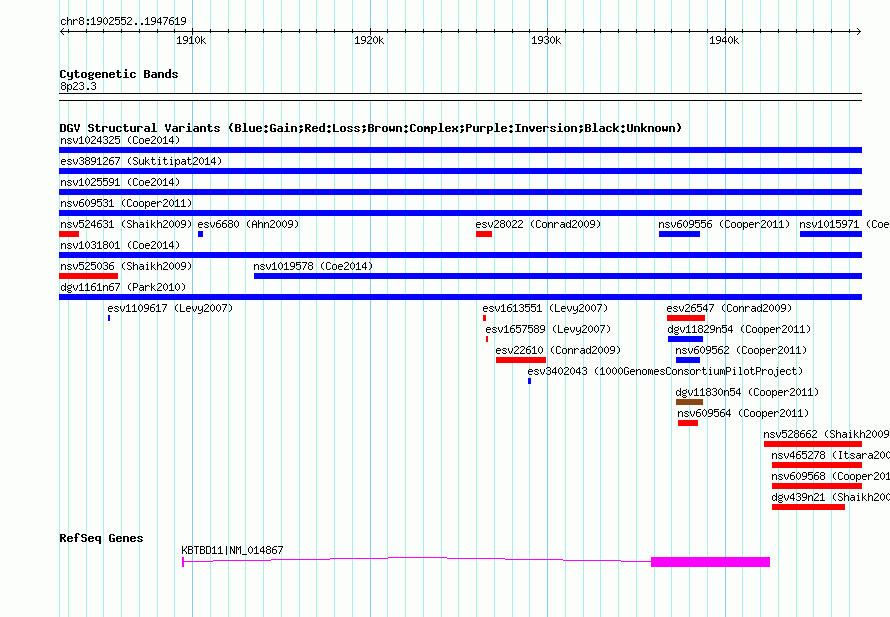The image size is (890, 617).
Task: Select red loss bar under esv28022
Action: [484, 234]
